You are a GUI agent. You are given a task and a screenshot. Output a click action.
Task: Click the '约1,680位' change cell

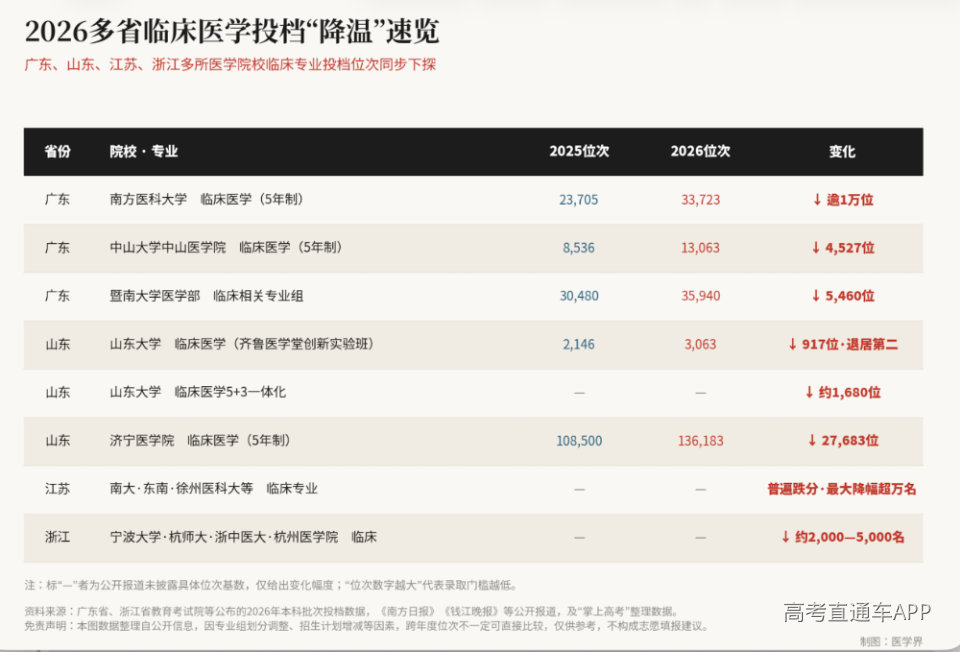(x=842, y=392)
